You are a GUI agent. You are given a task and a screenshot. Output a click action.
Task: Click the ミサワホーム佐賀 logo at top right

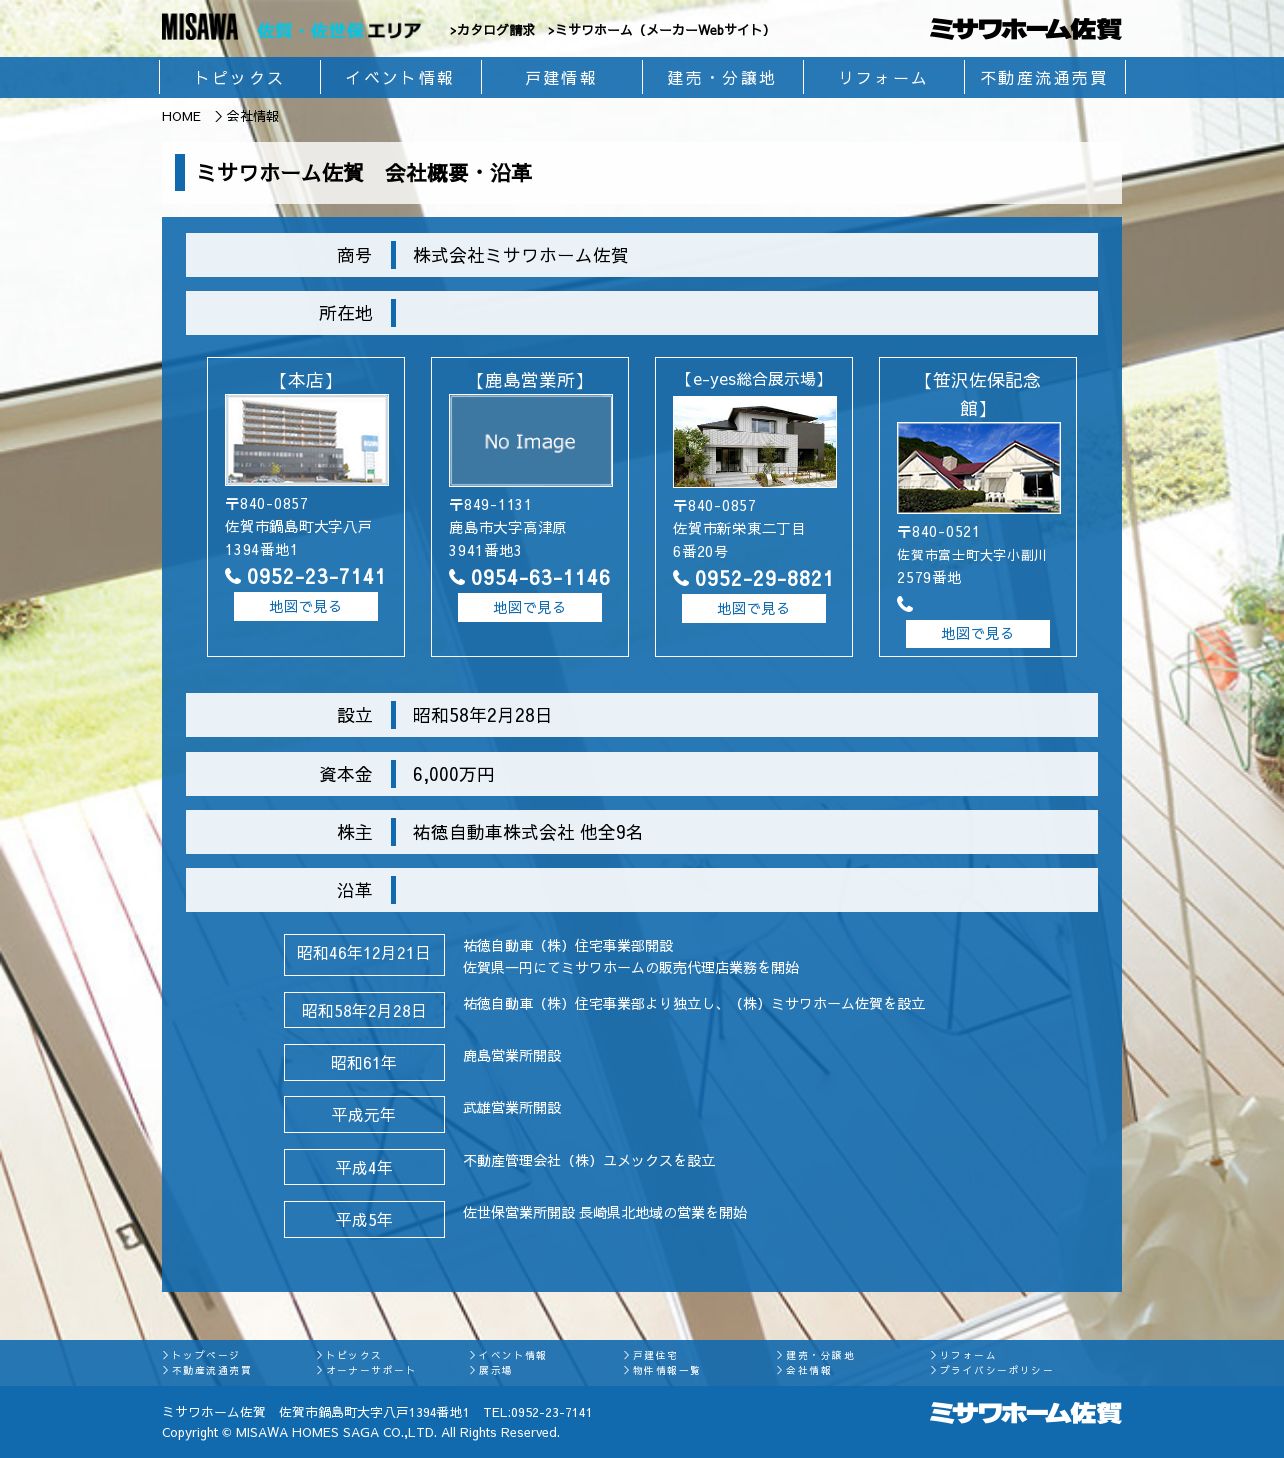(x=1025, y=29)
